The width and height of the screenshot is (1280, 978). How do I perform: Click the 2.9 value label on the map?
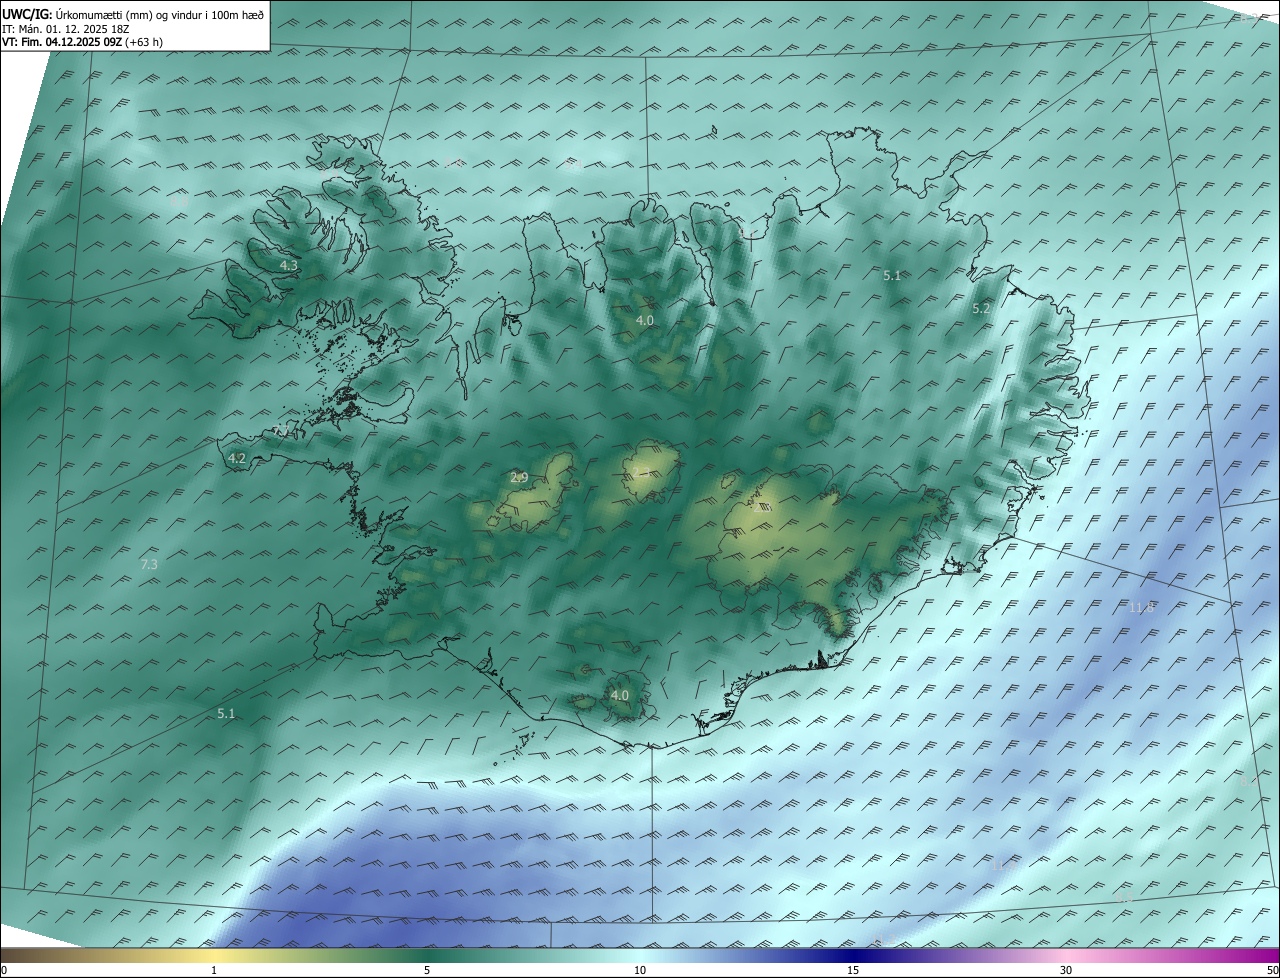[519, 478]
